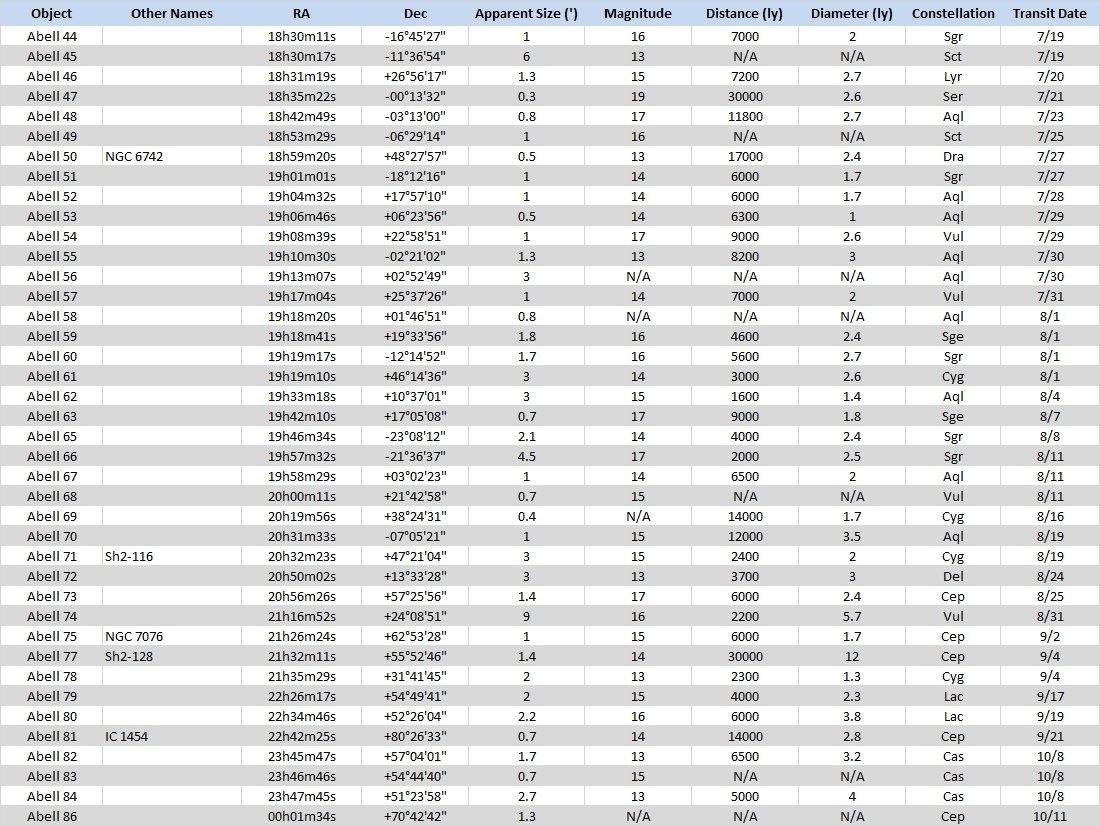Viewport: 1100px width, 826px height.
Task: Click the Del constellation cell
Action: (953, 576)
